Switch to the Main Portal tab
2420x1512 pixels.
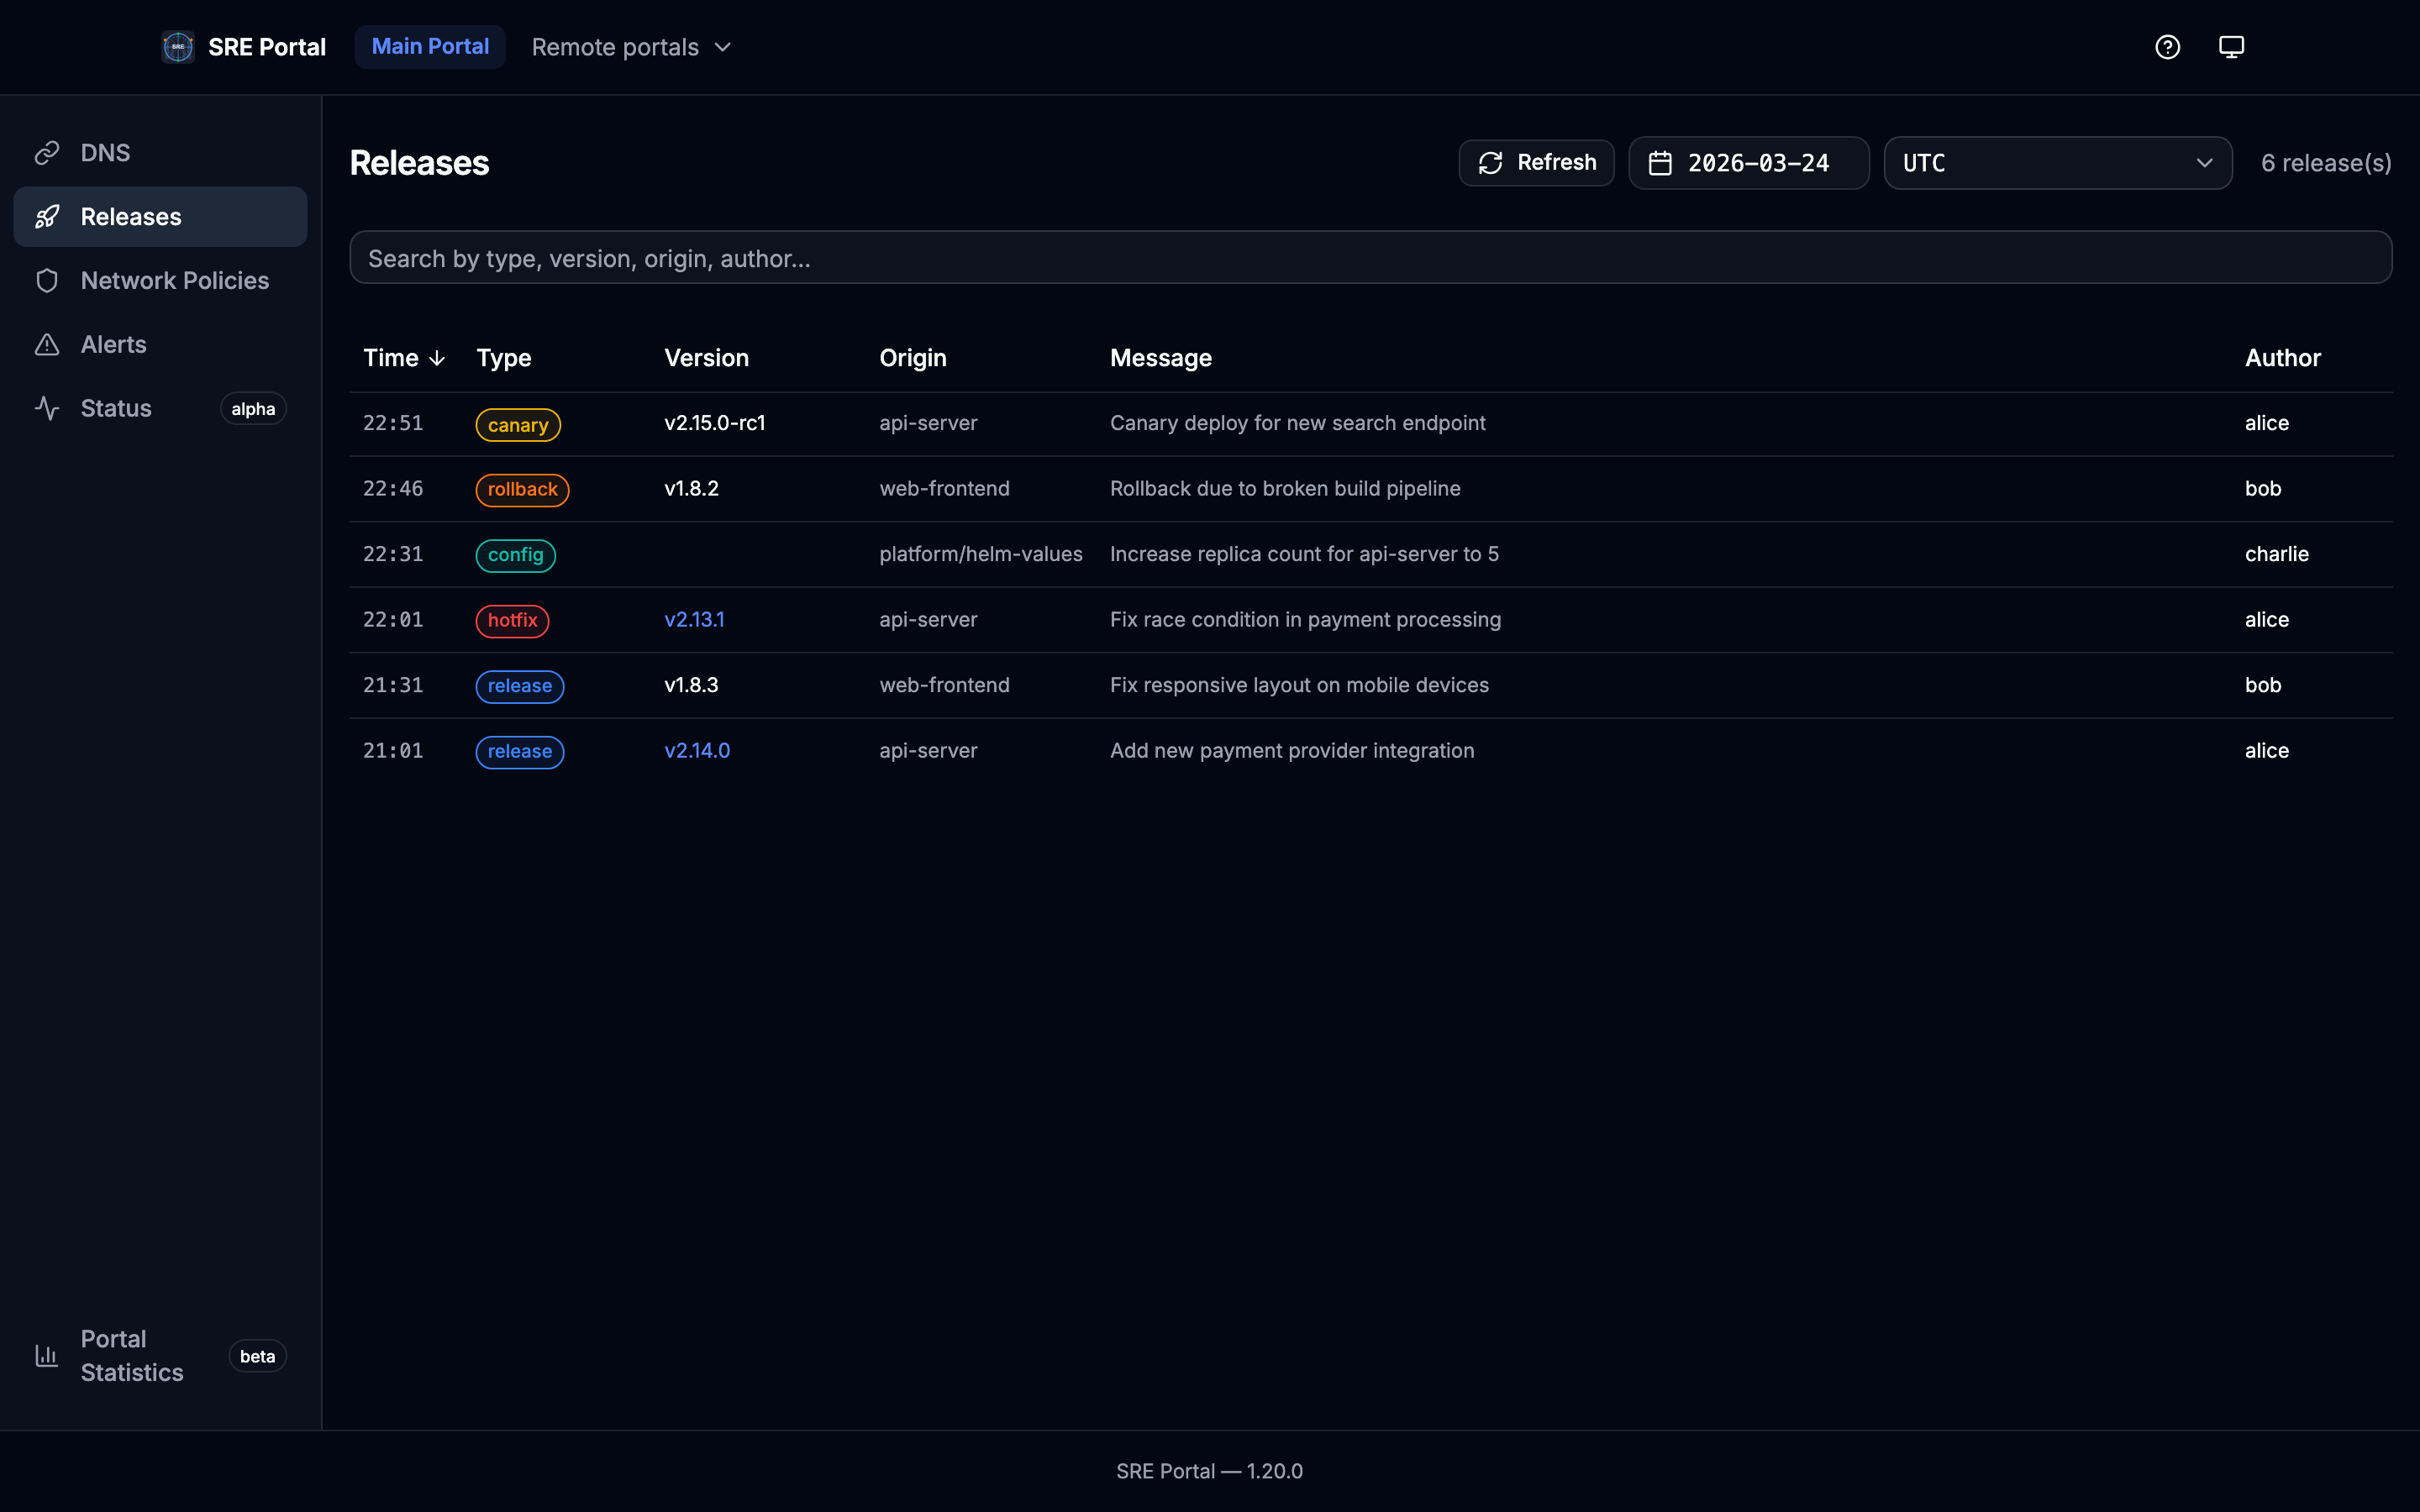(x=430, y=47)
